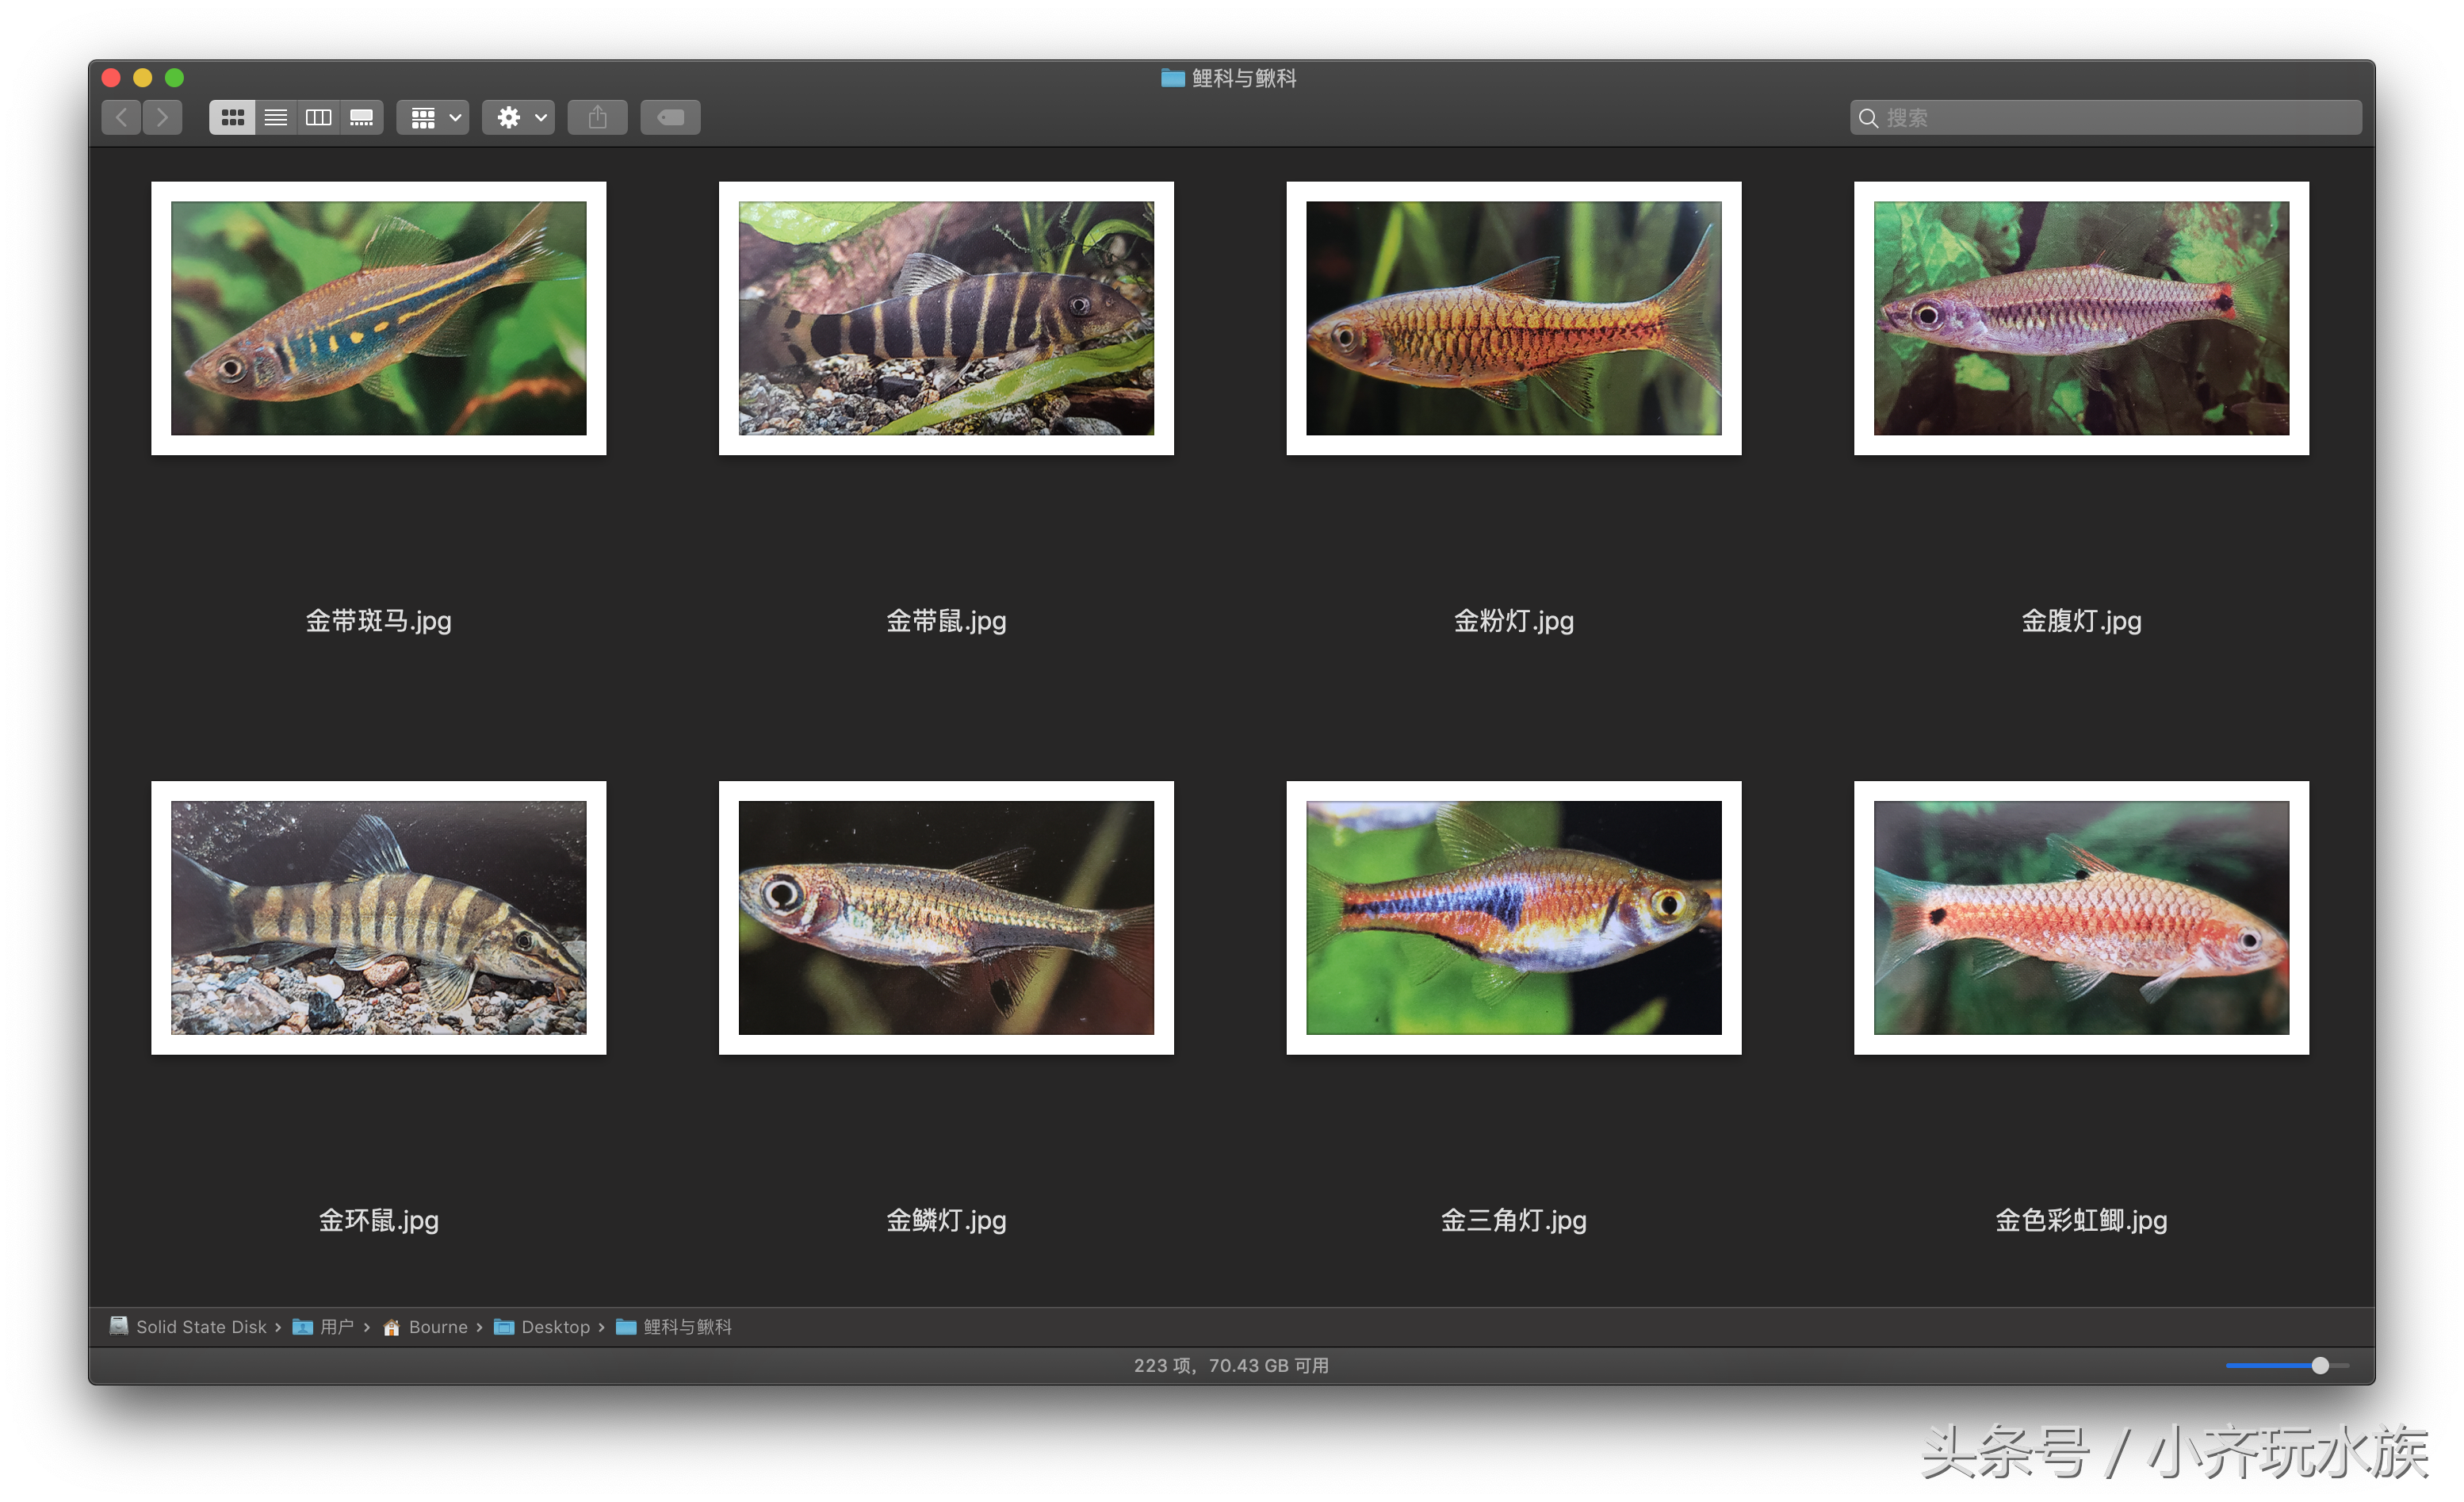Image resolution: width=2464 pixels, height=1502 pixels.
Task: Open Solid State Disk in path bar
Action: point(188,1327)
